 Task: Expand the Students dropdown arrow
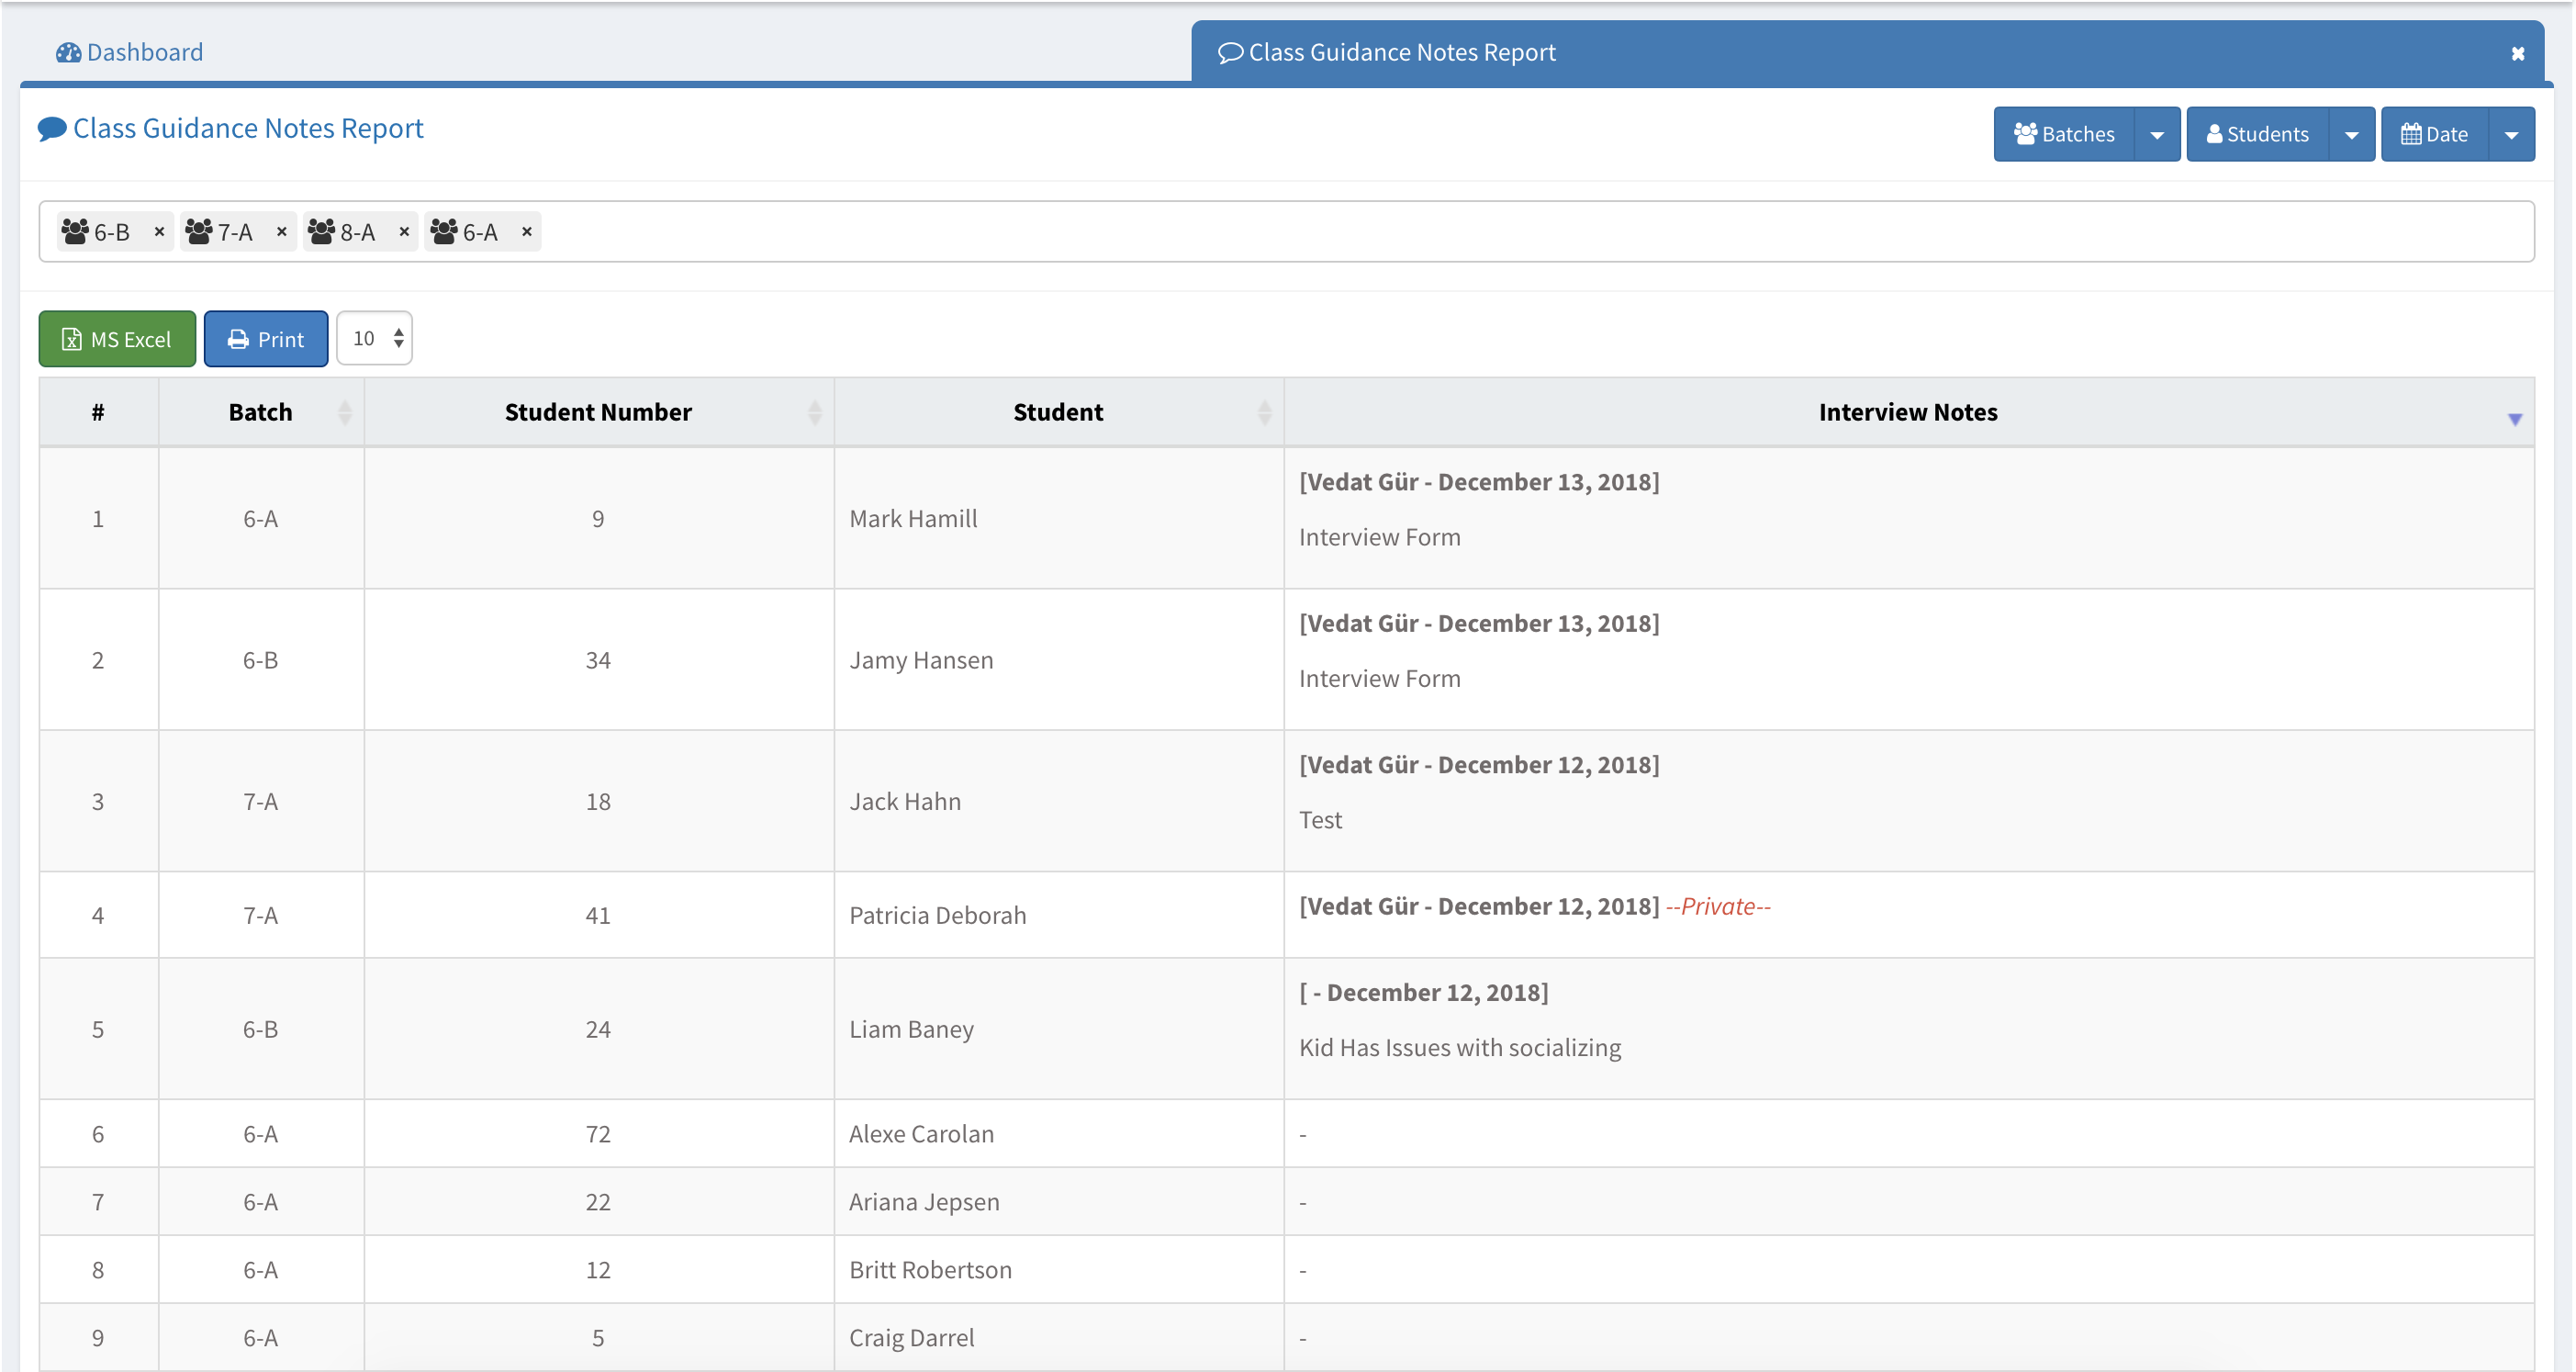2351,135
